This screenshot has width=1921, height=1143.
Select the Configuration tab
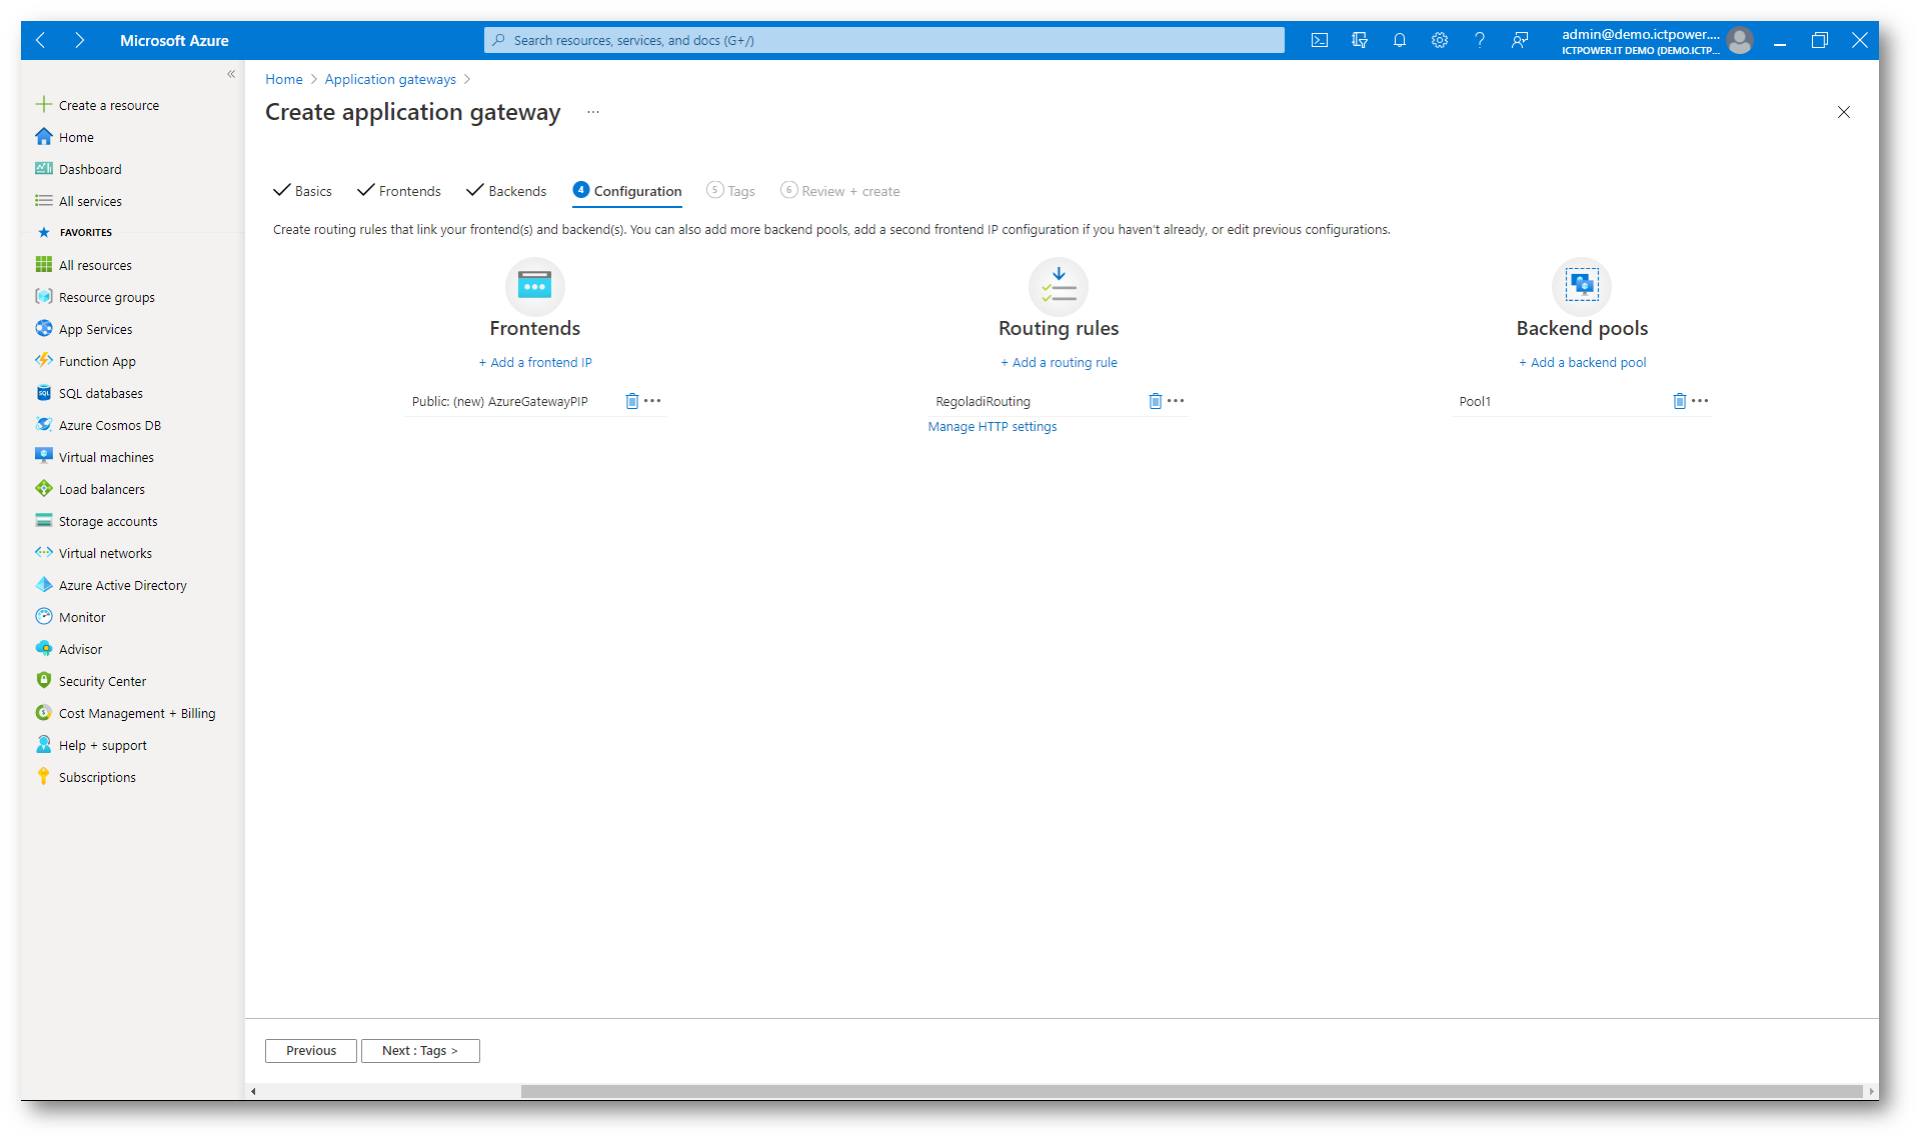coord(627,191)
